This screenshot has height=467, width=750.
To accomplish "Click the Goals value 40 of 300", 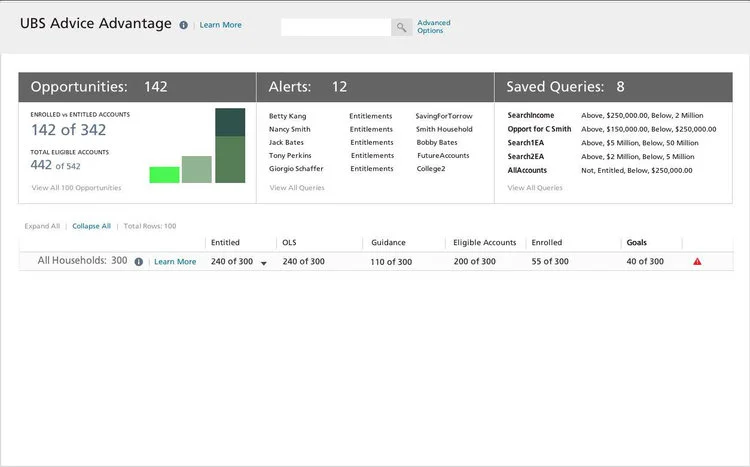I will (645, 261).
